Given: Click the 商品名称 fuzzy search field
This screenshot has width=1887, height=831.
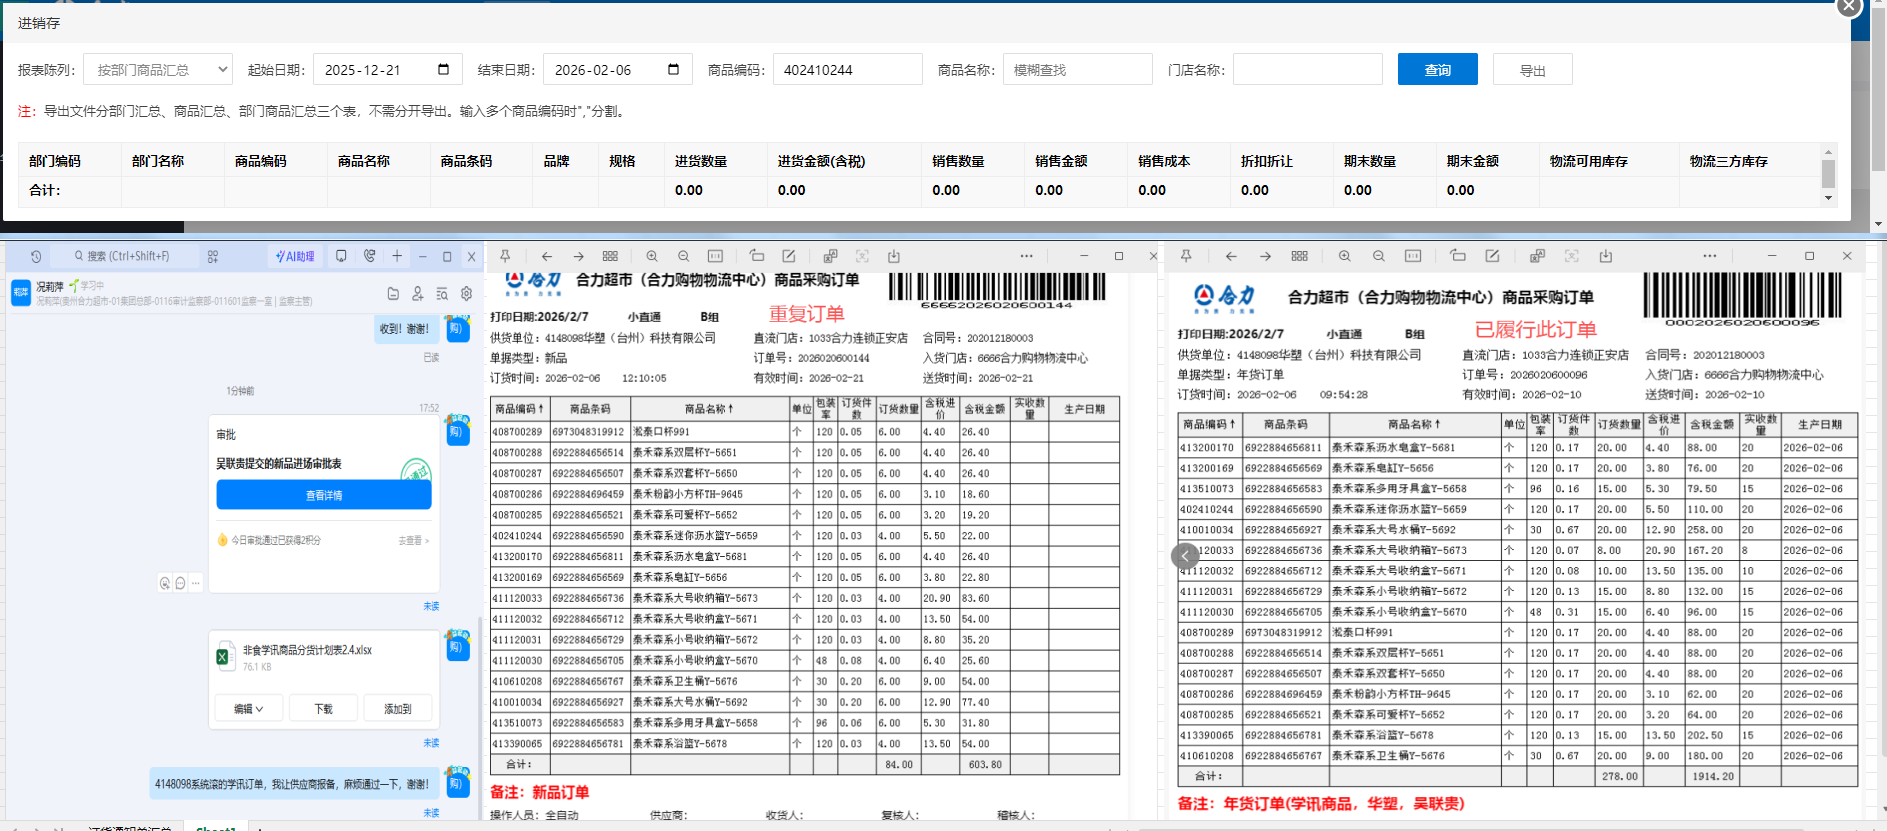Looking at the screenshot, I should (1077, 70).
